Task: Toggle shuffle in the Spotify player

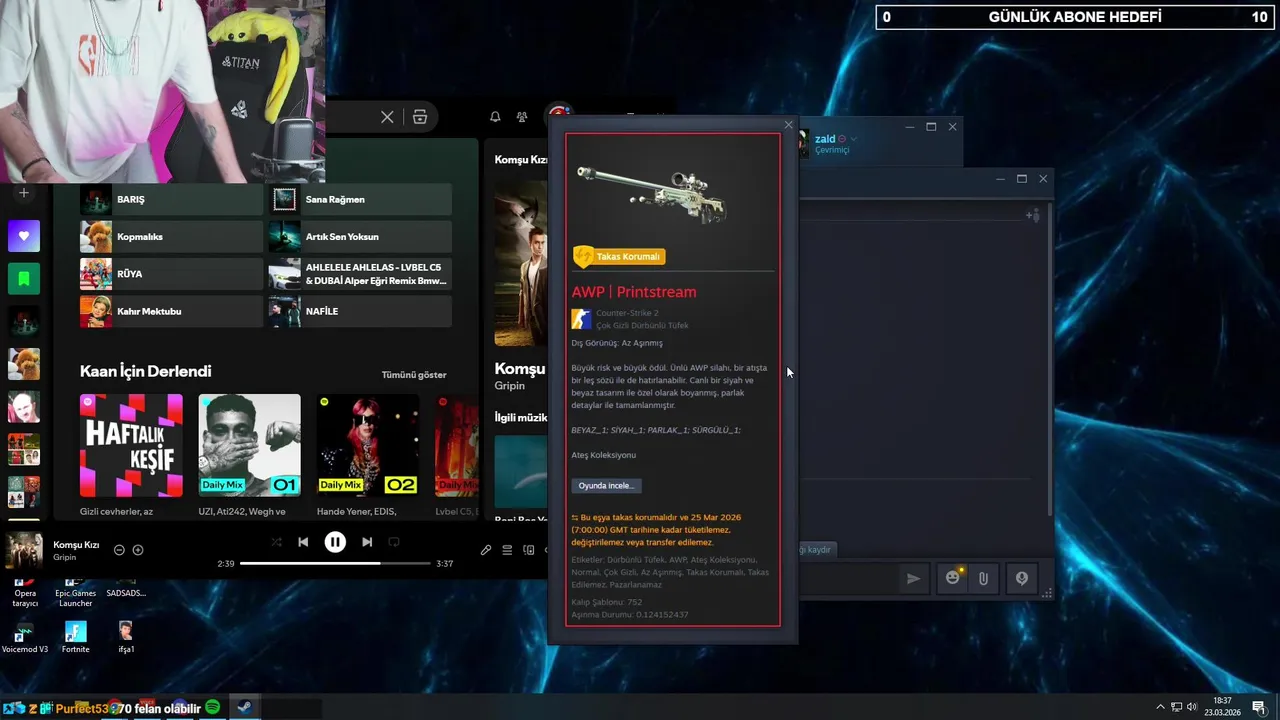Action: tap(276, 542)
